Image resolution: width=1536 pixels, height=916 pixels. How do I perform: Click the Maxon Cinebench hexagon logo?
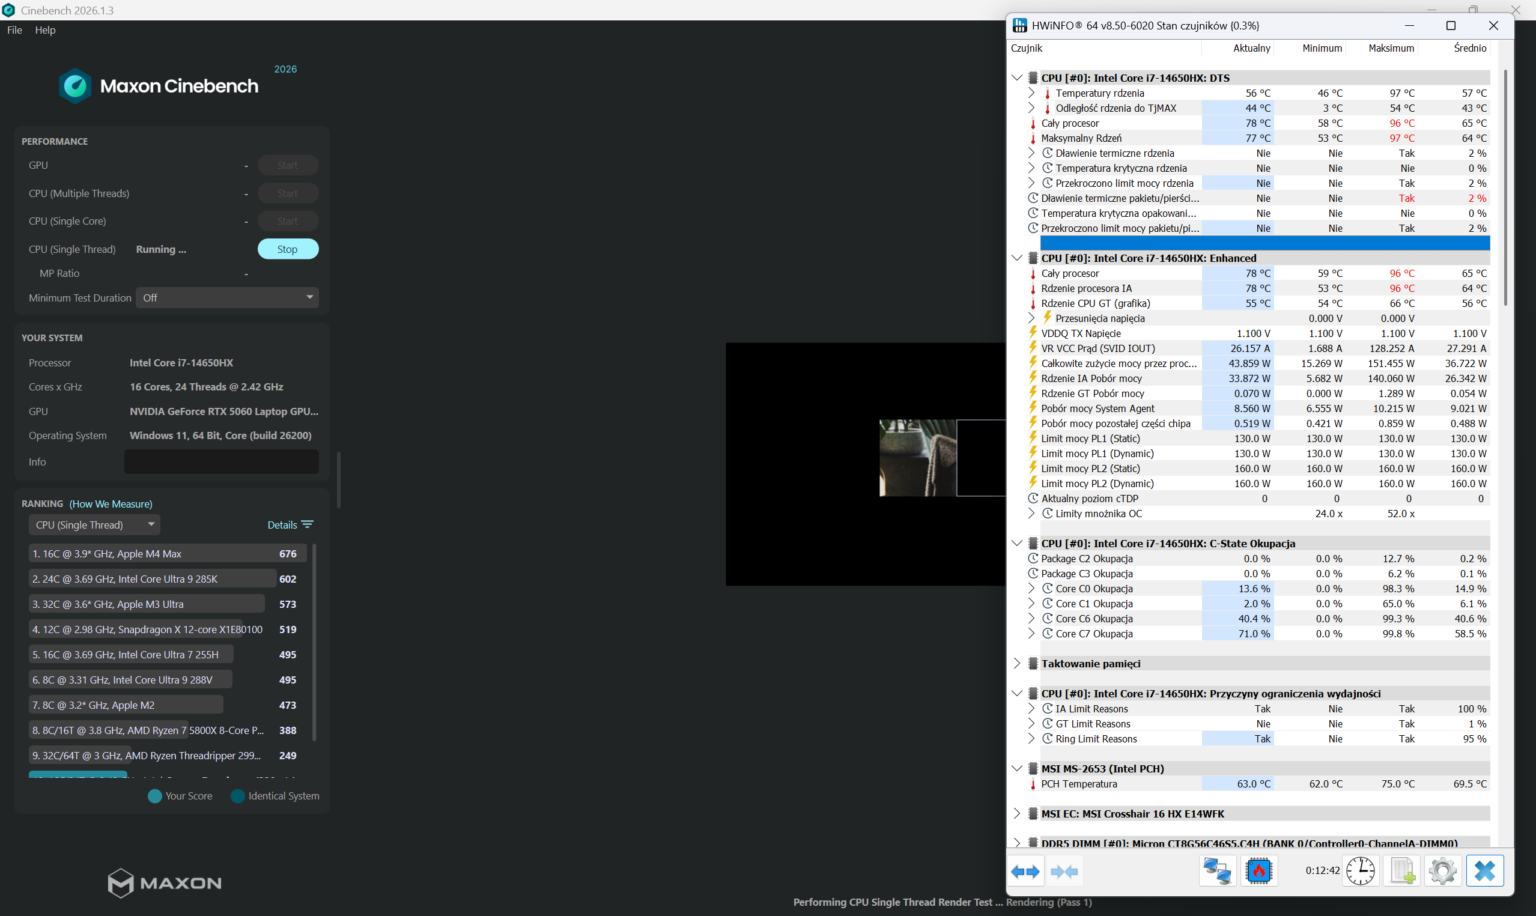(75, 86)
